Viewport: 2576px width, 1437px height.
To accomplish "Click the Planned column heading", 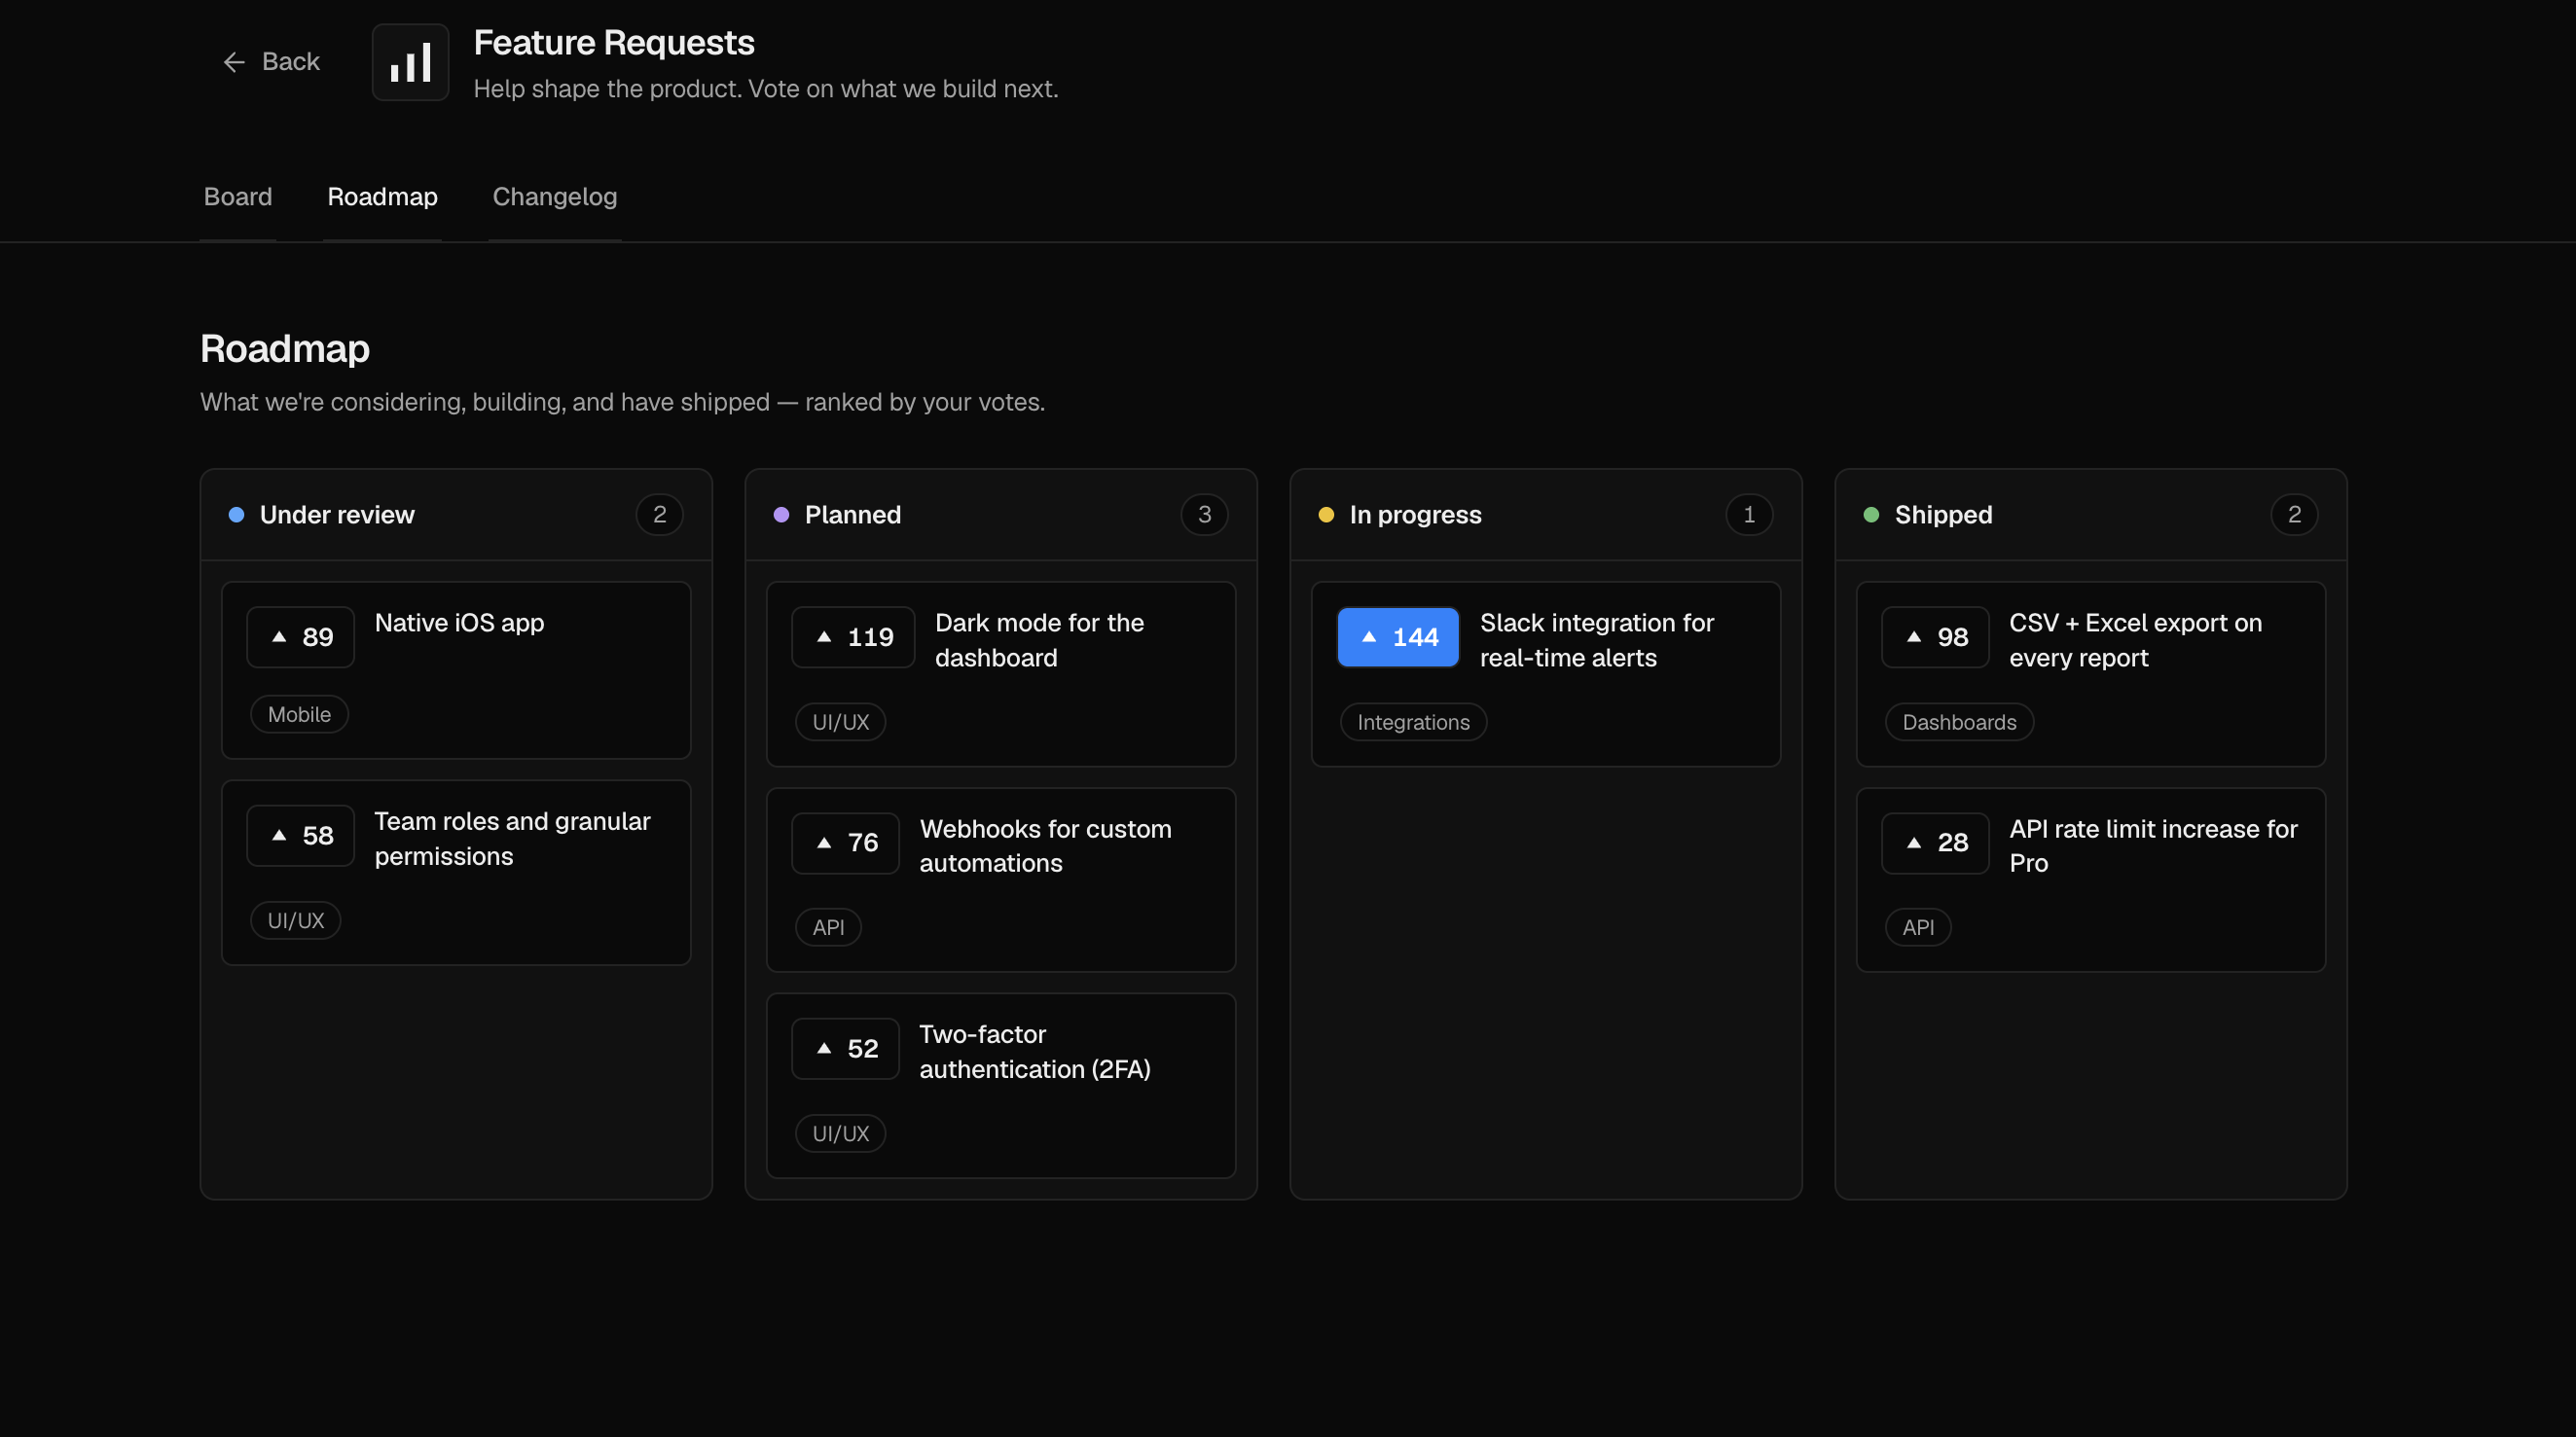I will 853,515.
